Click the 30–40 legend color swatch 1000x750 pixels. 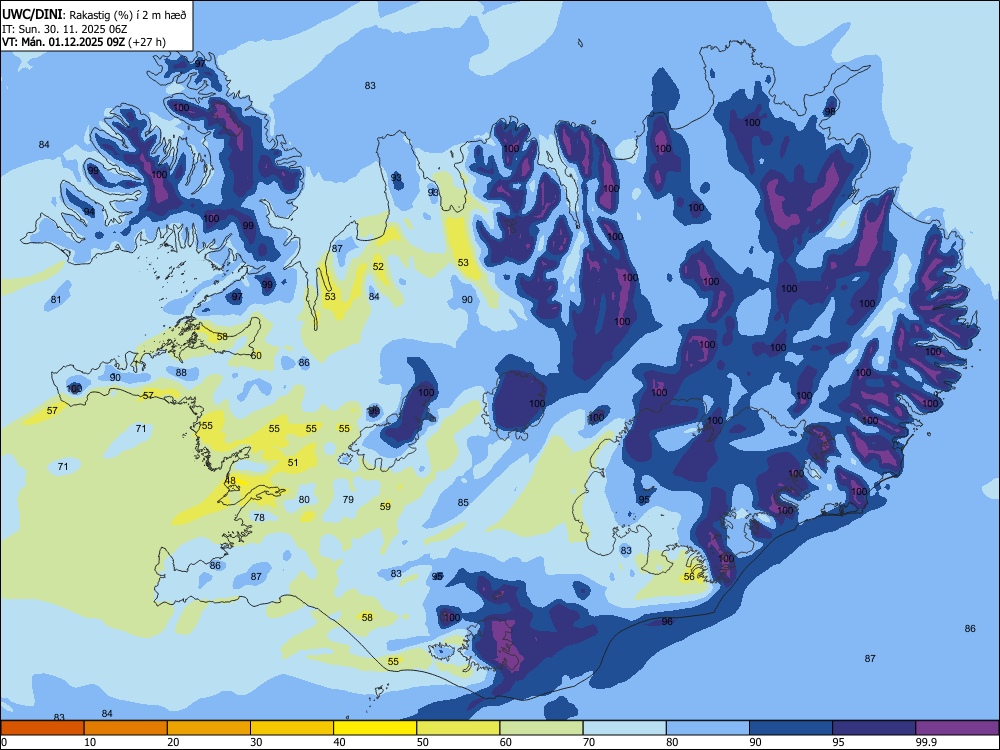(x=292, y=728)
